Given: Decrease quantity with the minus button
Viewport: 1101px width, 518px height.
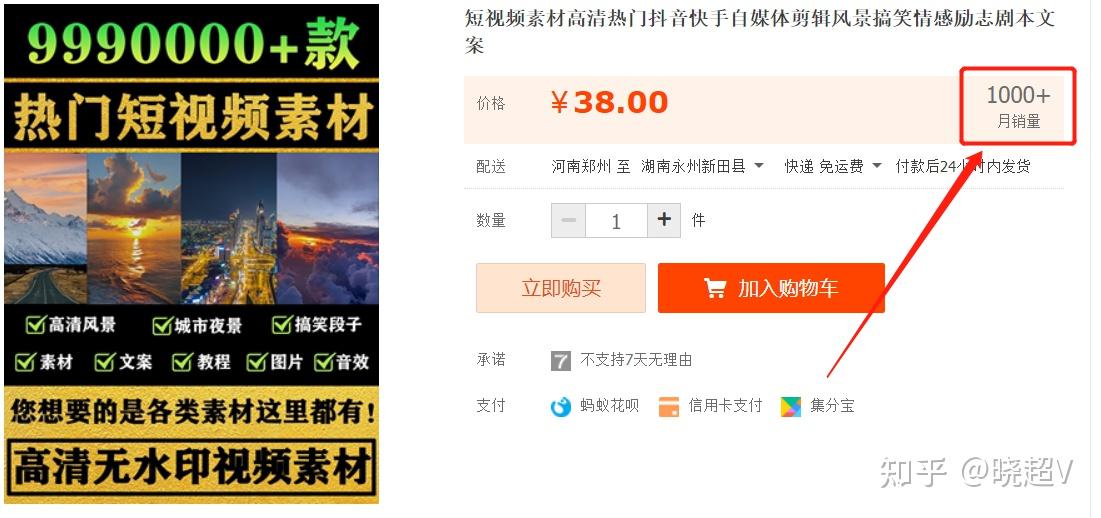Looking at the screenshot, I should (569, 220).
